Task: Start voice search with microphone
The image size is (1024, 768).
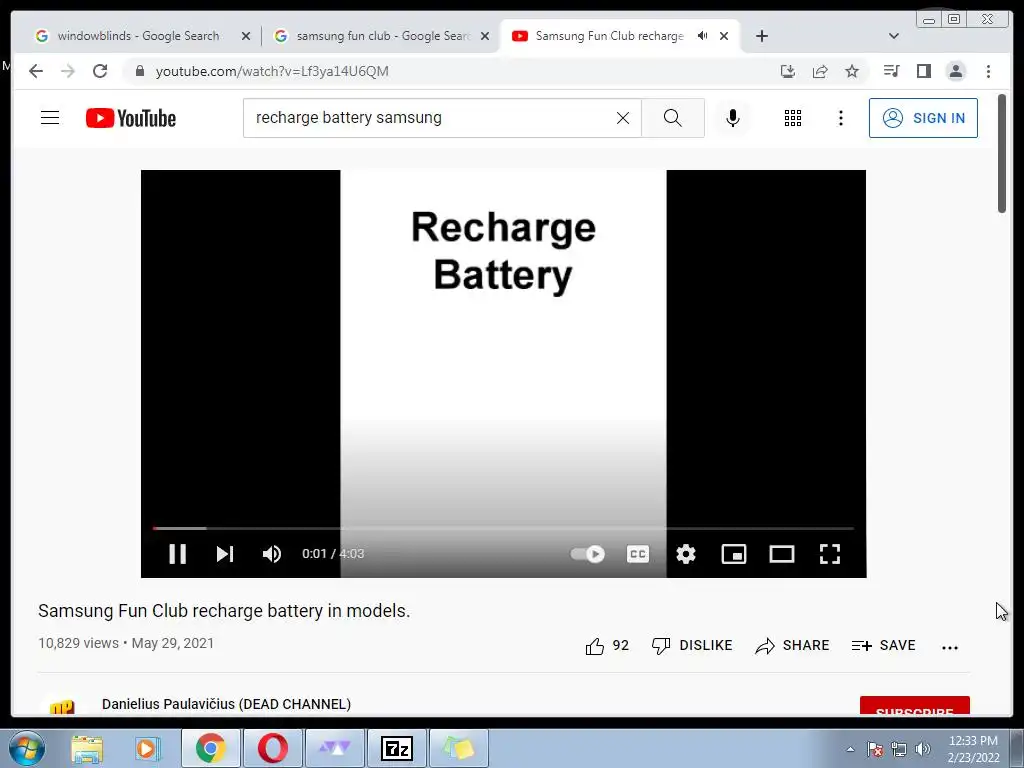Action: tap(733, 118)
